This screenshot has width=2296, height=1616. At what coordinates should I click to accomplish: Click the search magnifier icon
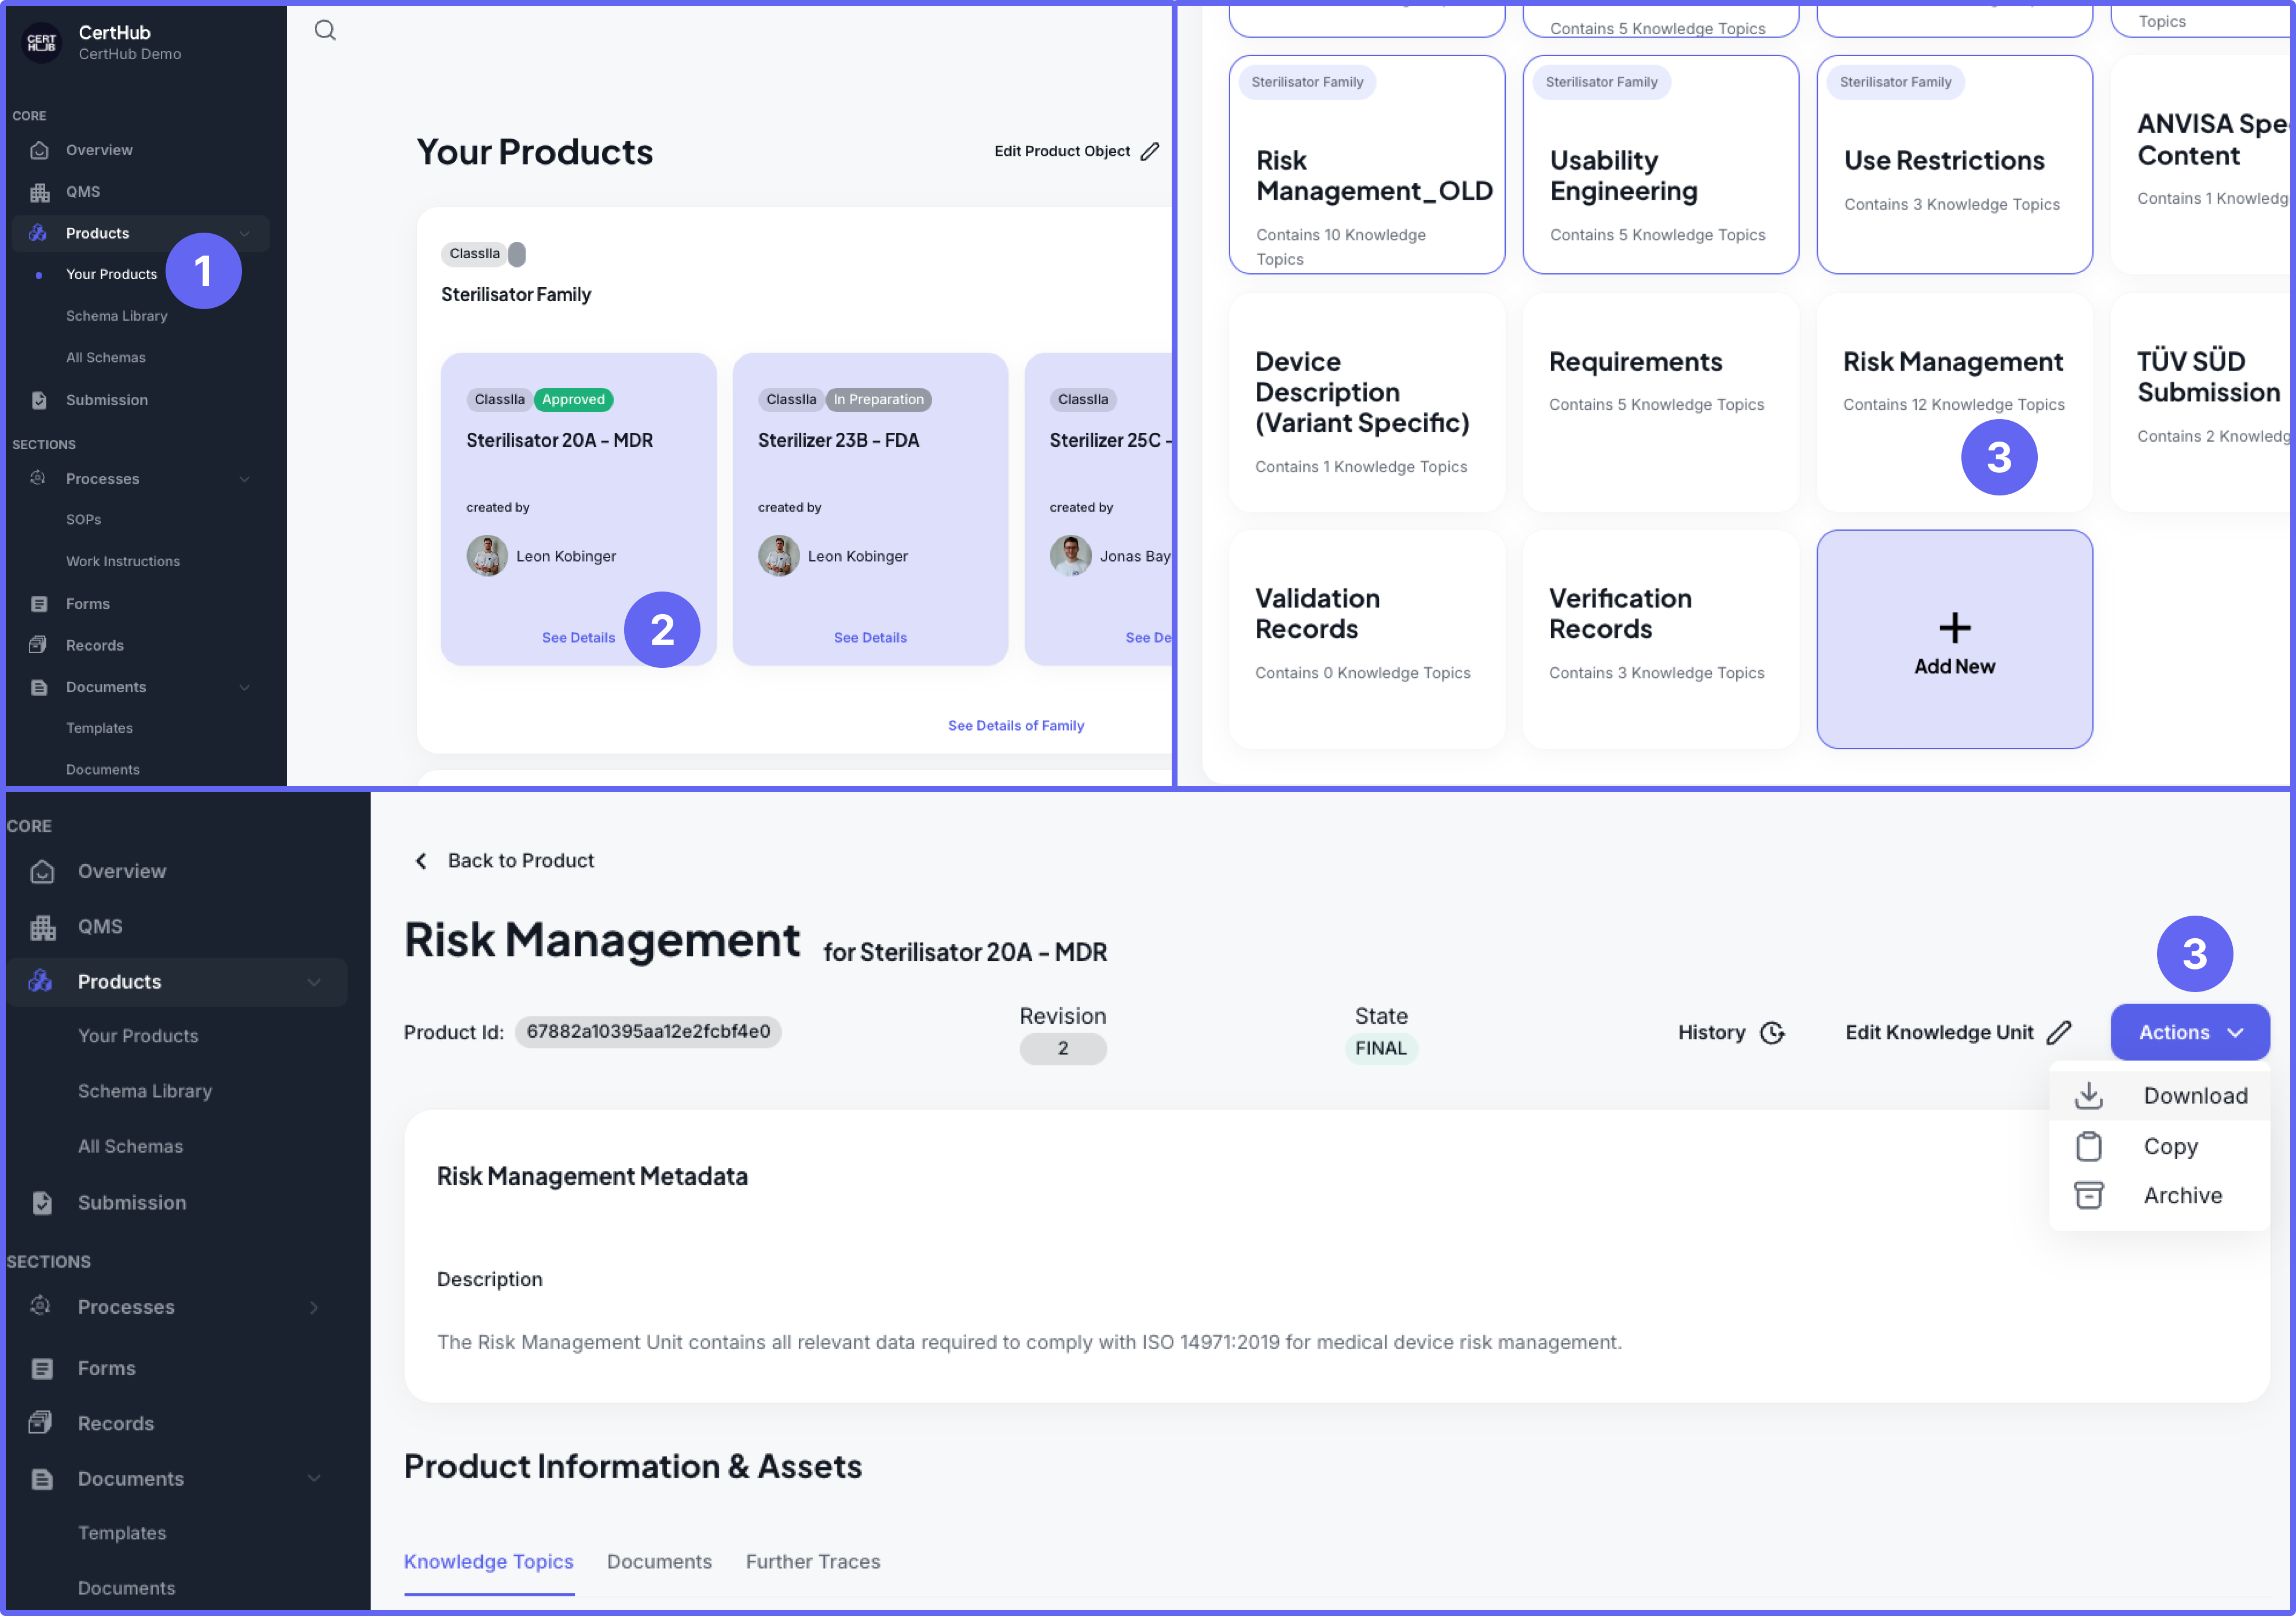325,30
